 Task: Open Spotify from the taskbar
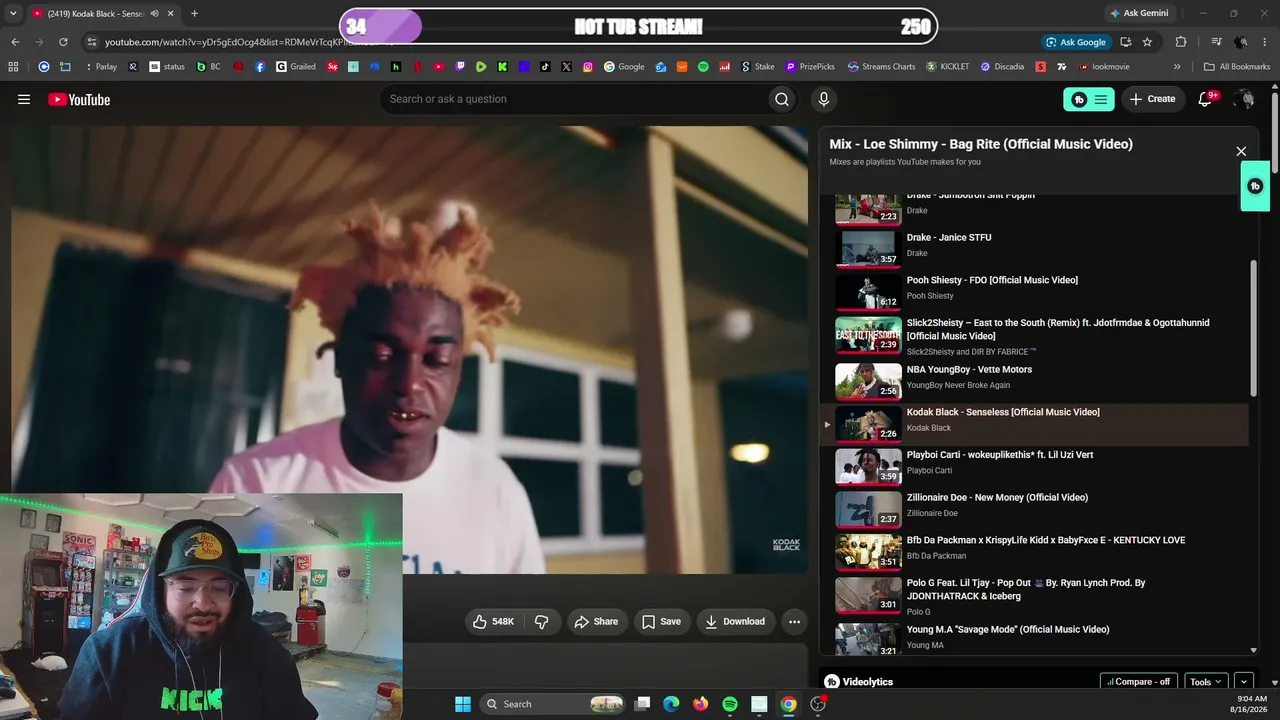click(730, 704)
